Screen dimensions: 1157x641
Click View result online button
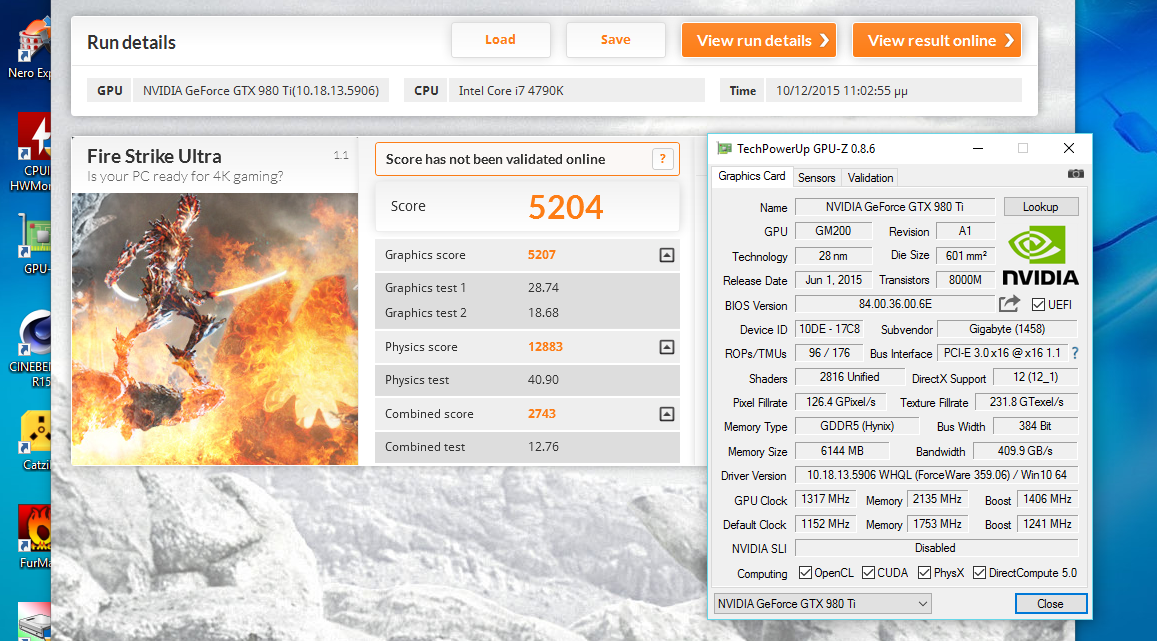coord(936,41)
